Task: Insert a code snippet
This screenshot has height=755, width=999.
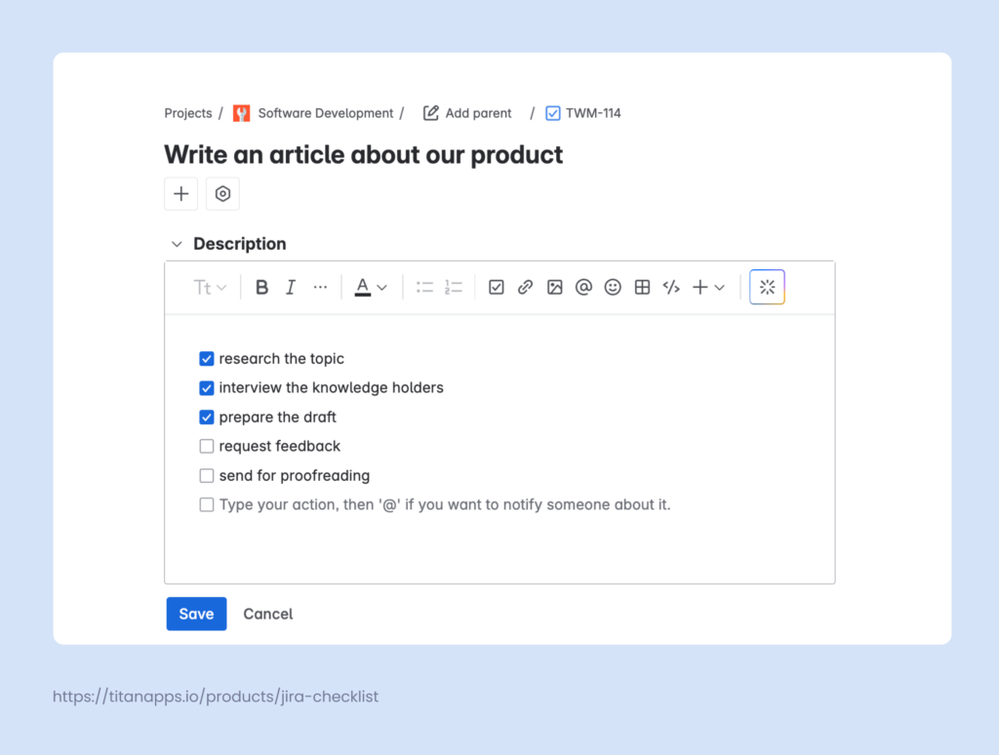Action: coord(670,287)
